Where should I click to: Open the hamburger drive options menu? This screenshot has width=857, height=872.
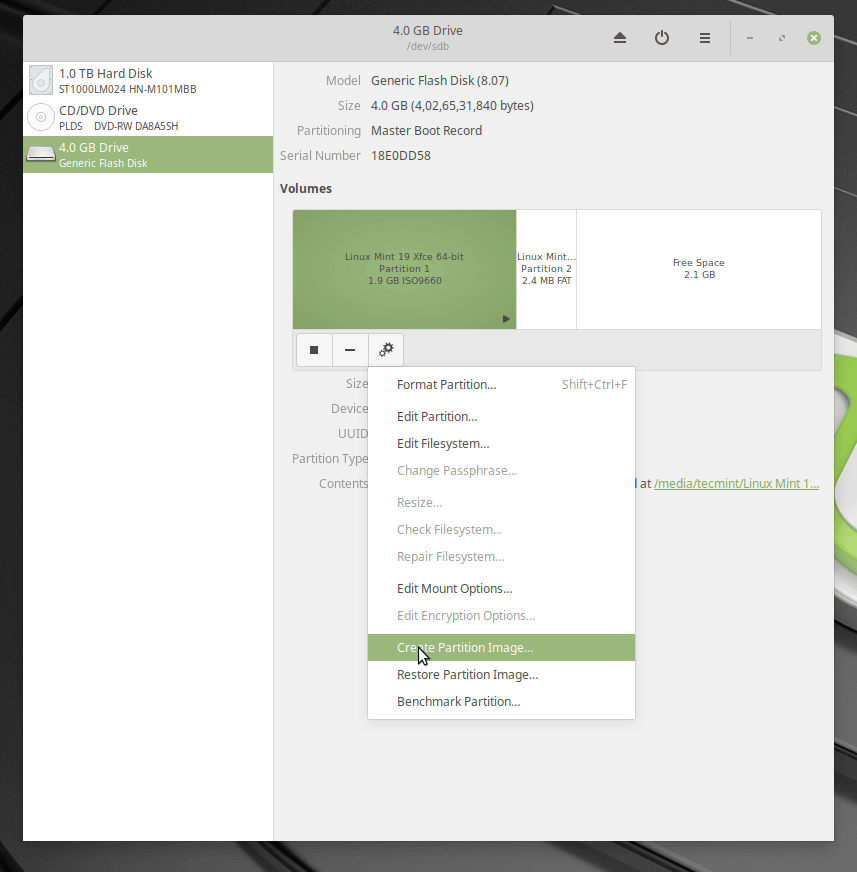pyautogui.click(x=704, y=38)
